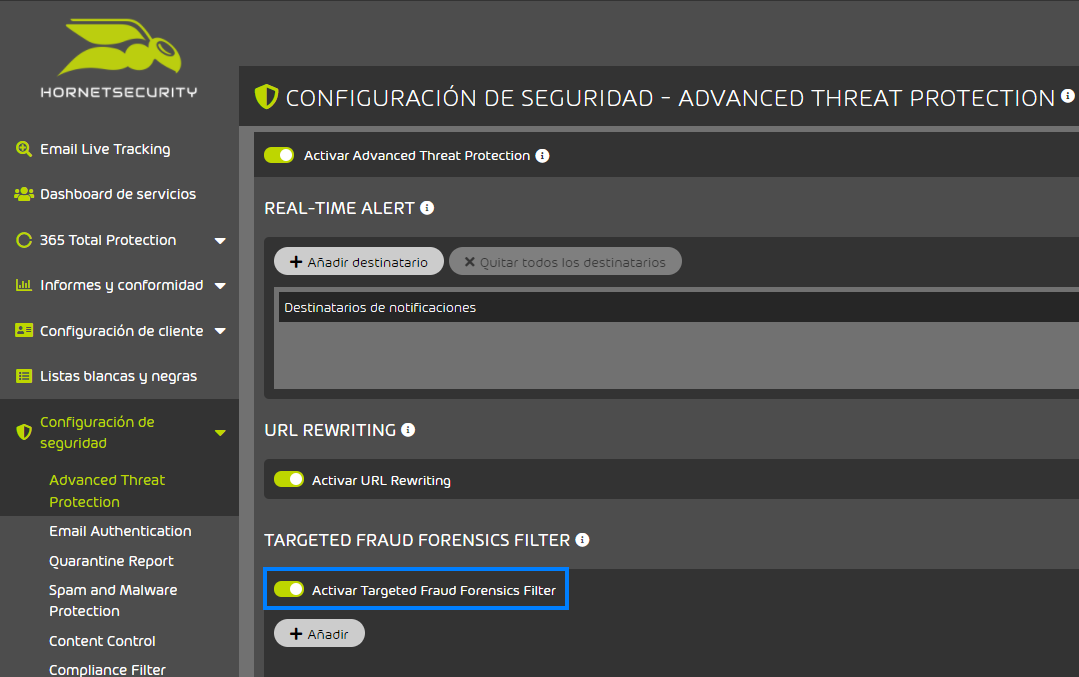Click the Añadir destinatario button
This screenshot has height=677, width=1079.
[359, 261]
